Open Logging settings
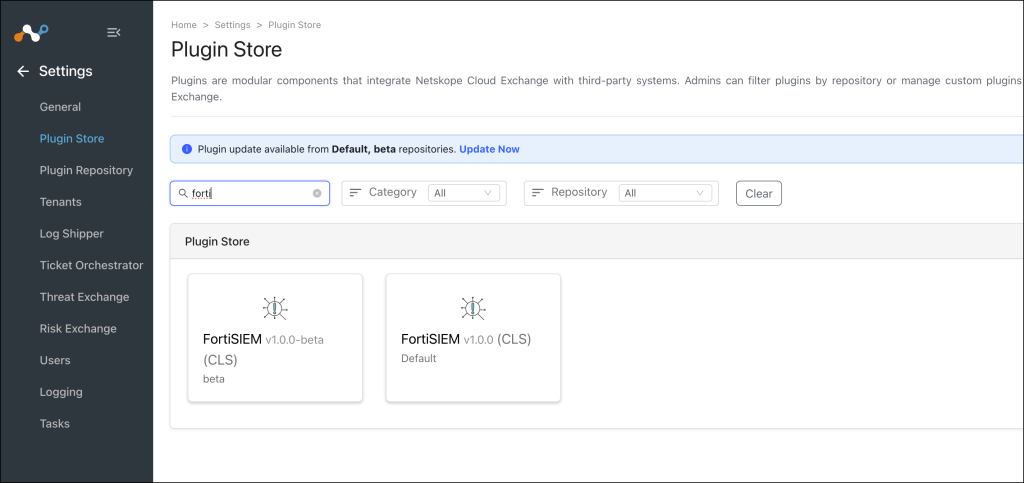1024x483 pixels. coord(61,392)
